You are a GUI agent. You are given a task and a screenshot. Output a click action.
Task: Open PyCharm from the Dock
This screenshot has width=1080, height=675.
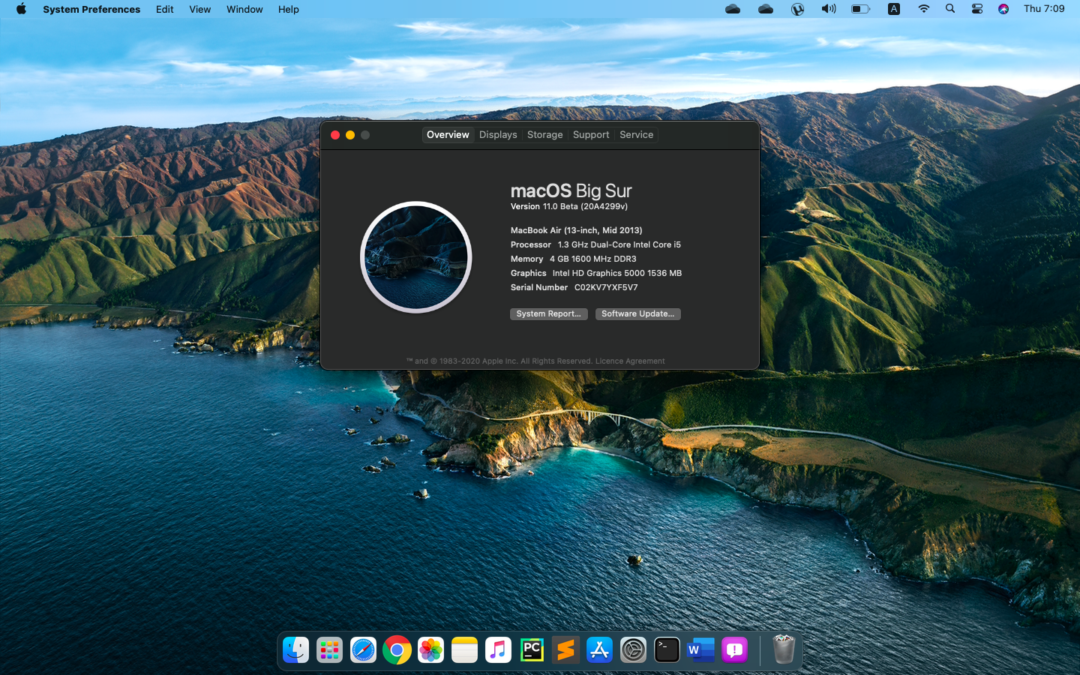coord(532,650)
